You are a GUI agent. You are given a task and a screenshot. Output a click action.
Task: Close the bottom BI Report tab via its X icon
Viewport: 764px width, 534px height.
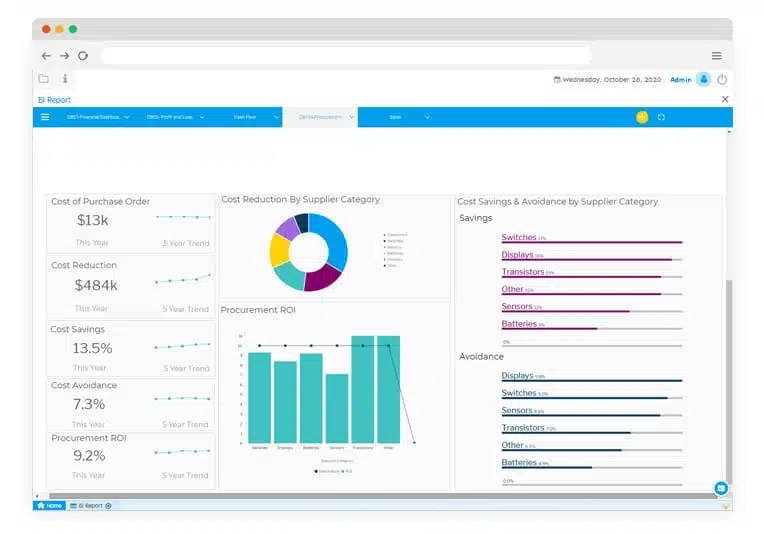(108, 506)
